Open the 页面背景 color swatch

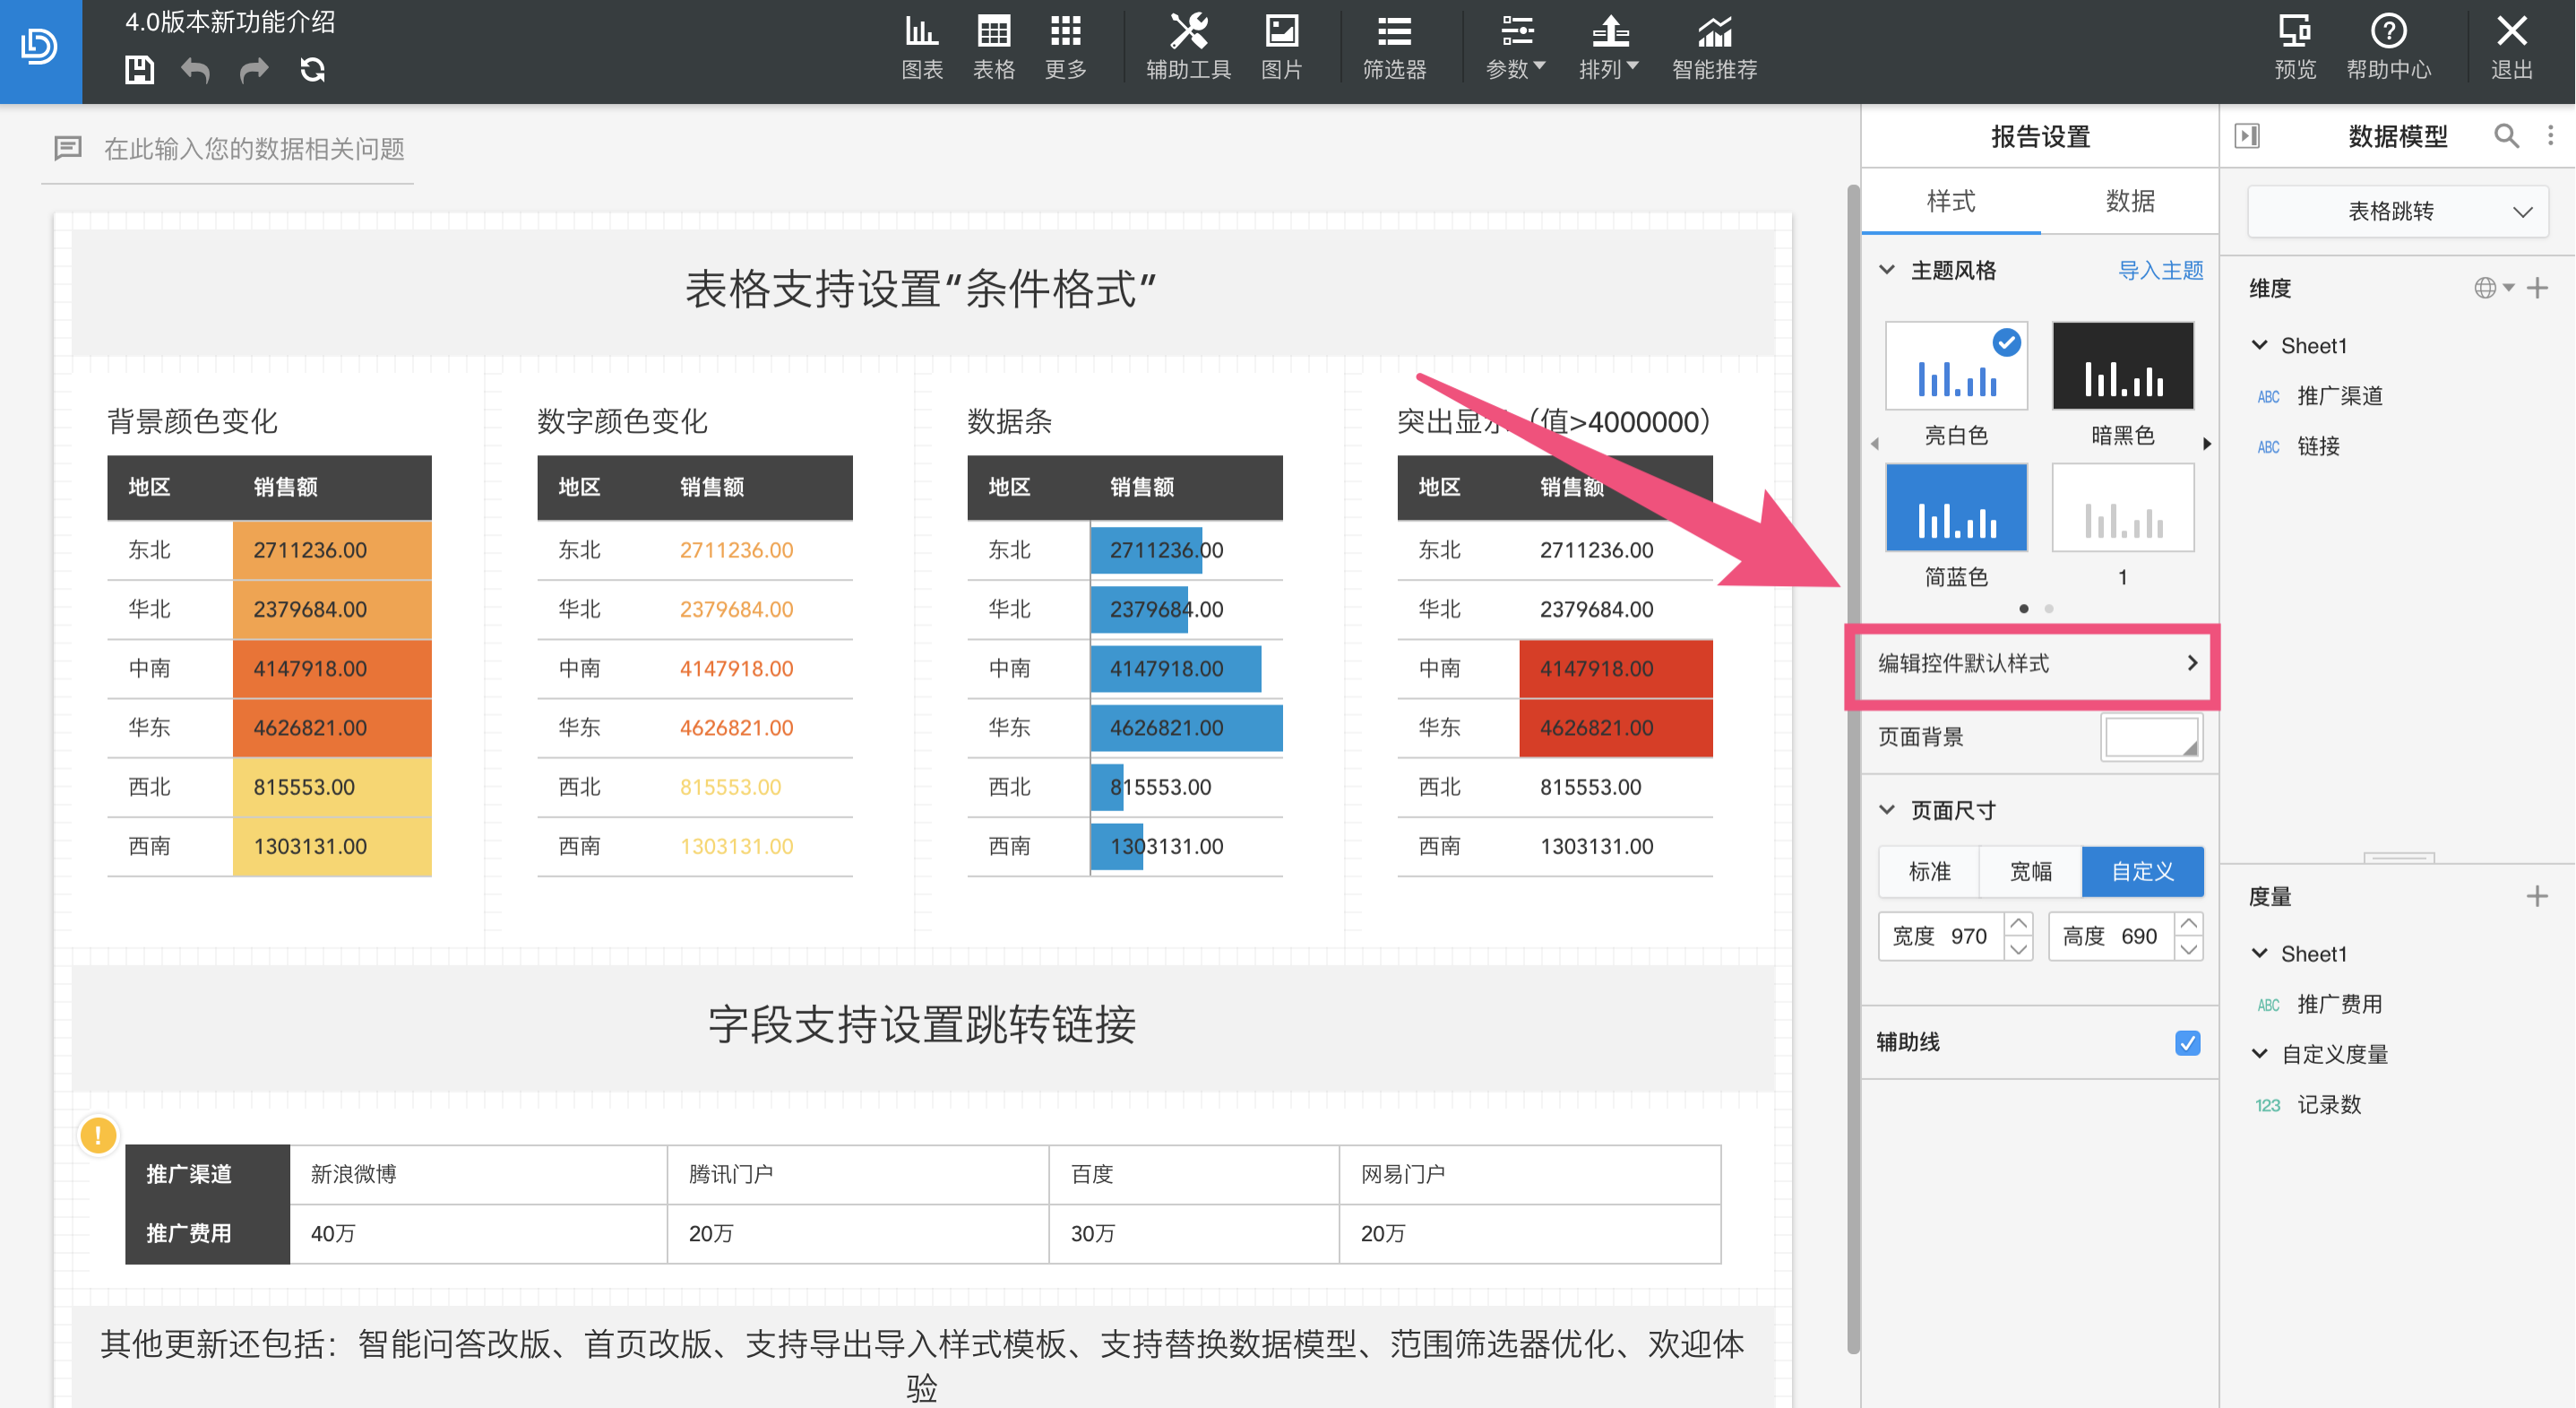click(2150, 738)
